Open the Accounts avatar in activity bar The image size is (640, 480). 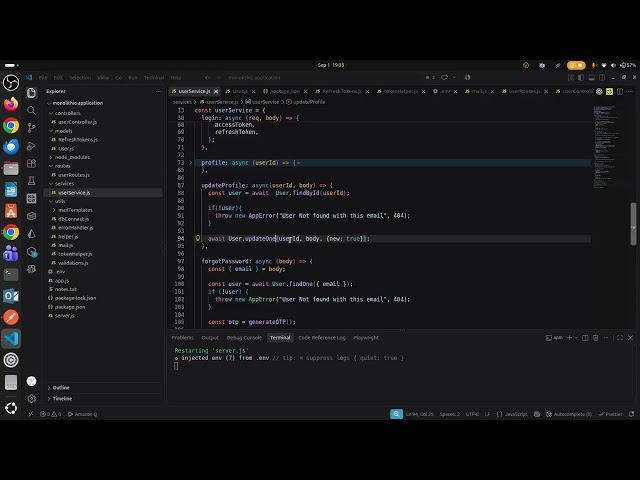pyautogui.click(x=31, y=381)
